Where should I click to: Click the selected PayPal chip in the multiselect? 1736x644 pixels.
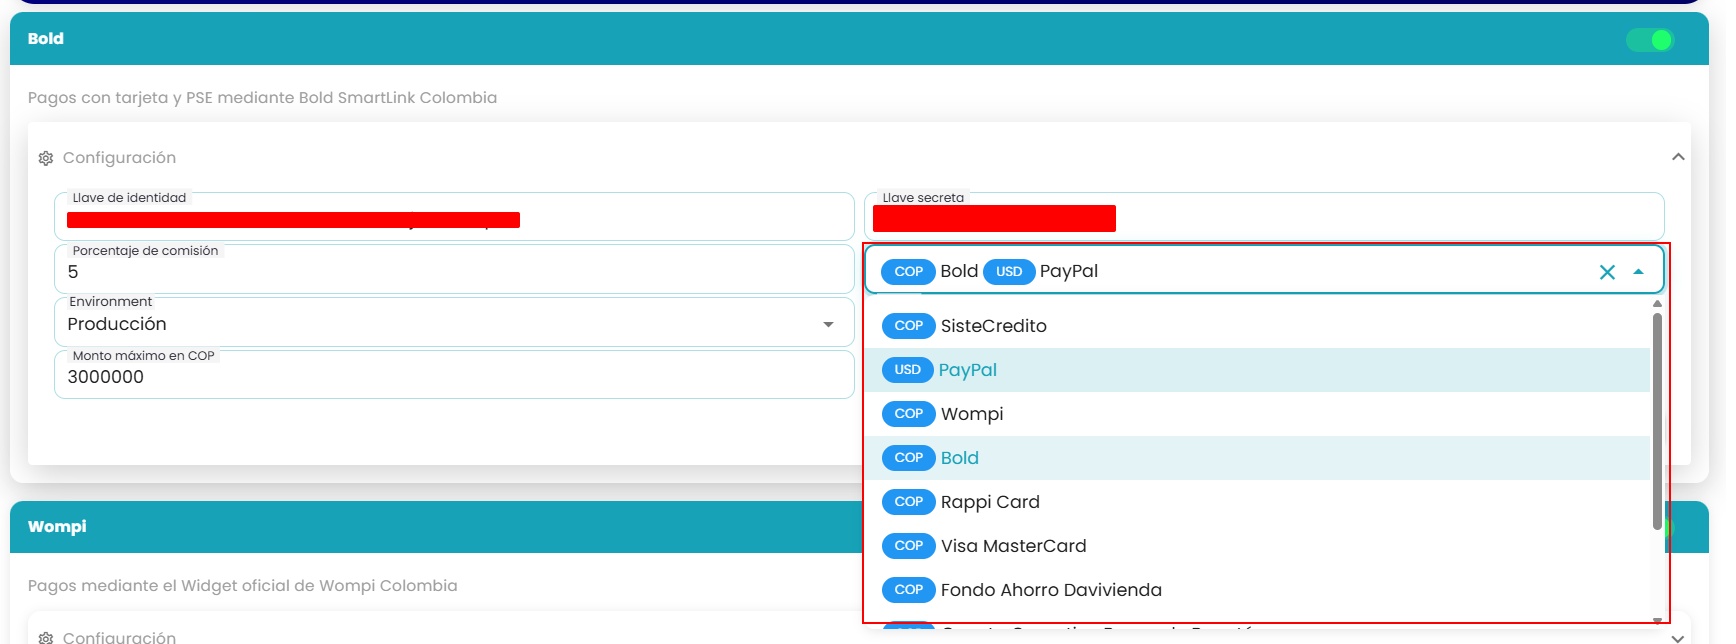coord(1041,271)
